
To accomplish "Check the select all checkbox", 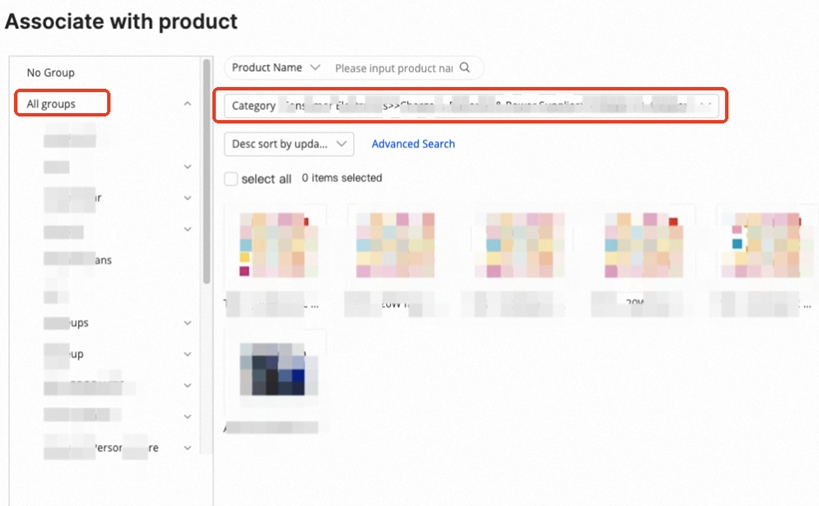I will 231,179.
